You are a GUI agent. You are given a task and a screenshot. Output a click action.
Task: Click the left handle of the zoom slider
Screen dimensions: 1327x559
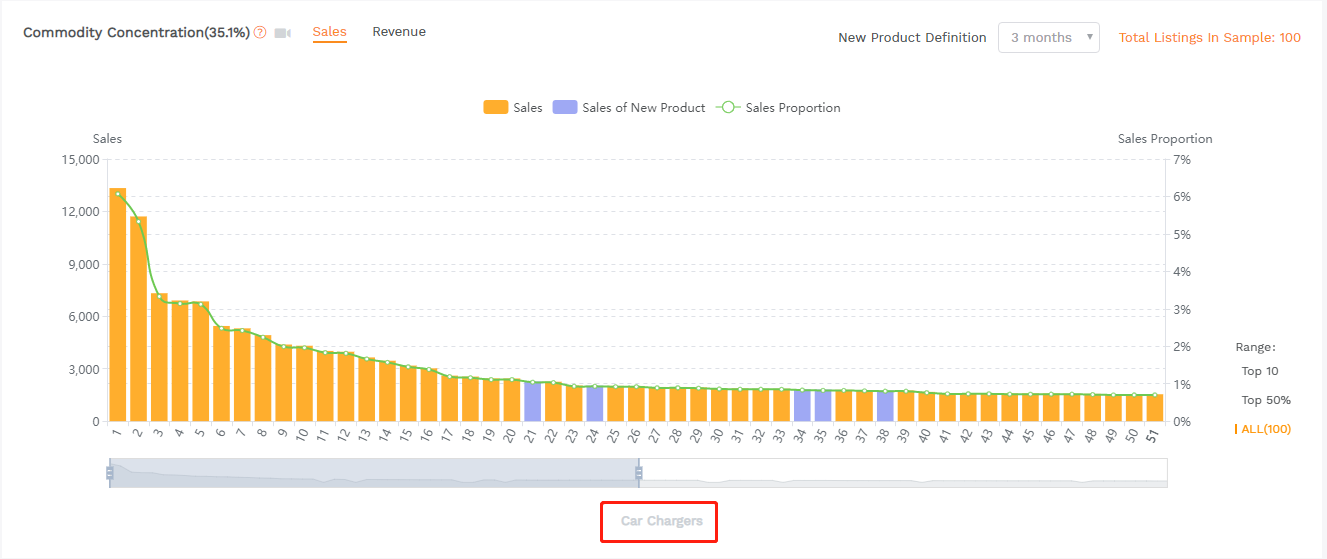(x=109, y=473)
